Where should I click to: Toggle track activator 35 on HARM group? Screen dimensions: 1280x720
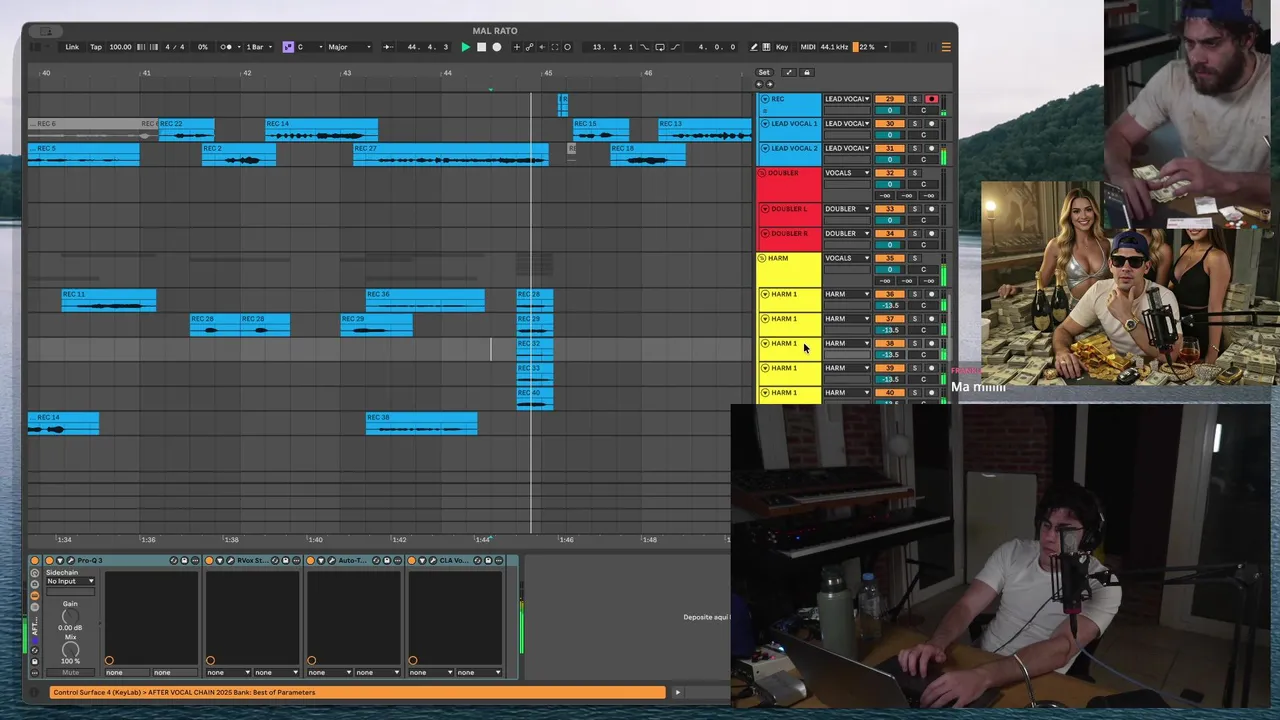[889, 258]
